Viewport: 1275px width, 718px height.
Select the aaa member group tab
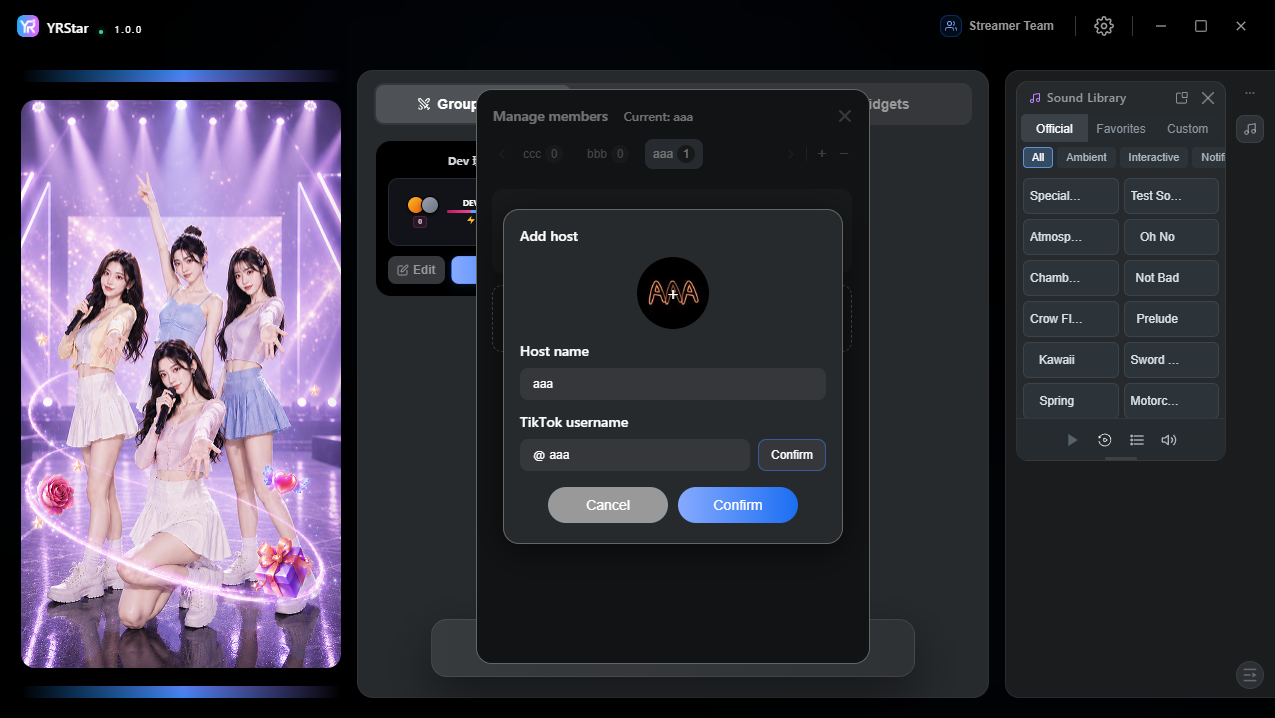pyautogui.click(x=673, y=154)
